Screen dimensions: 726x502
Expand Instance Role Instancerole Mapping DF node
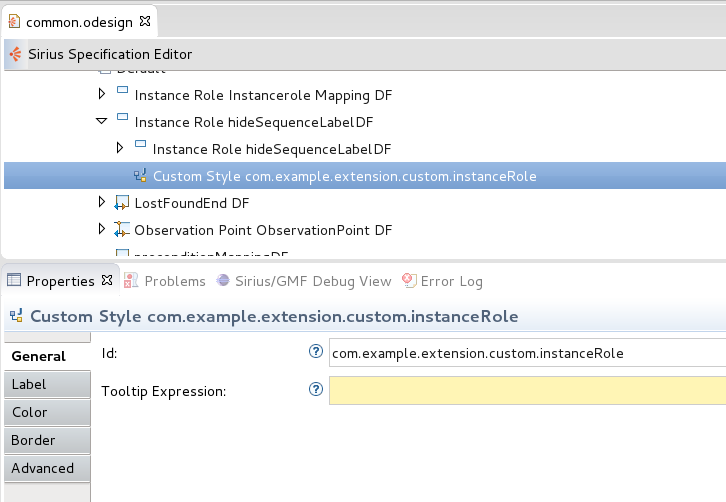[101, 95]
